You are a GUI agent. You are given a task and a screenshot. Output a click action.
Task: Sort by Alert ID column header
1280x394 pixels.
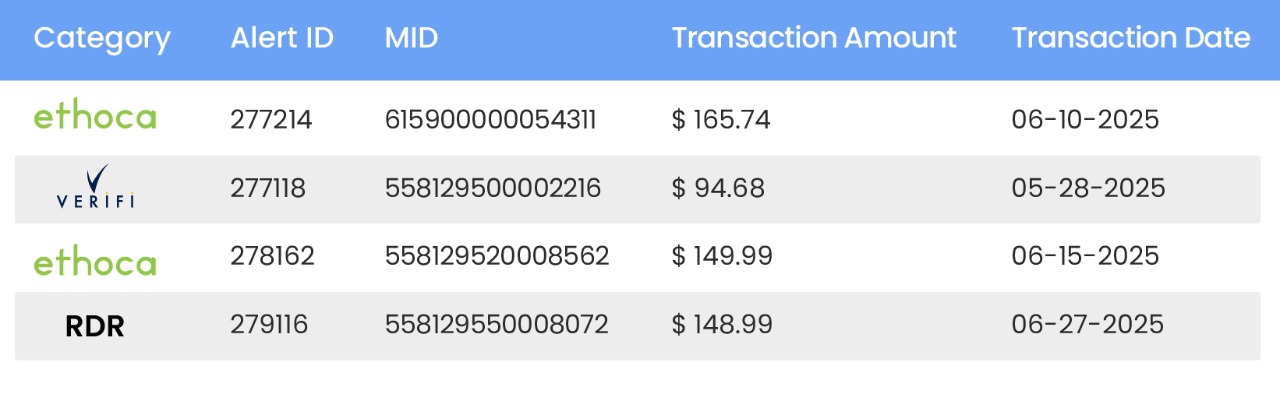282,39
